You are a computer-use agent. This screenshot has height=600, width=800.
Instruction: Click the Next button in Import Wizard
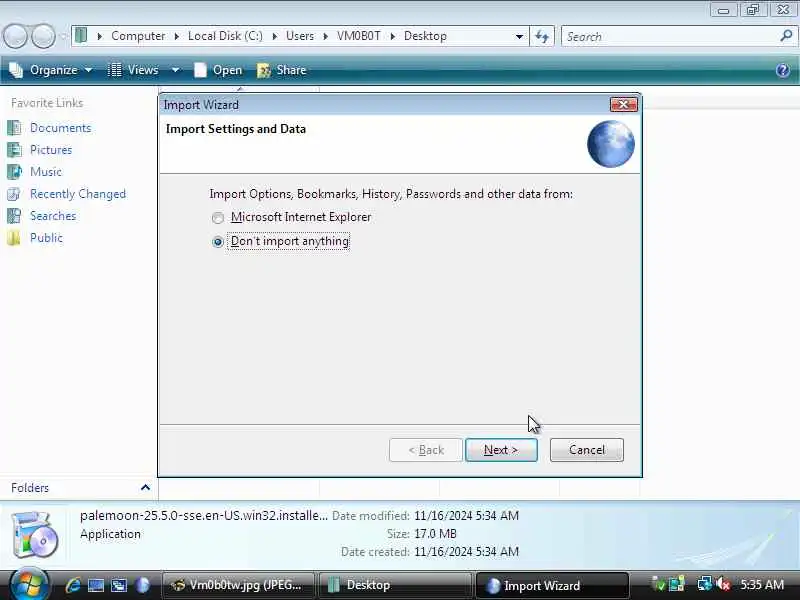[x=501, y=450]
